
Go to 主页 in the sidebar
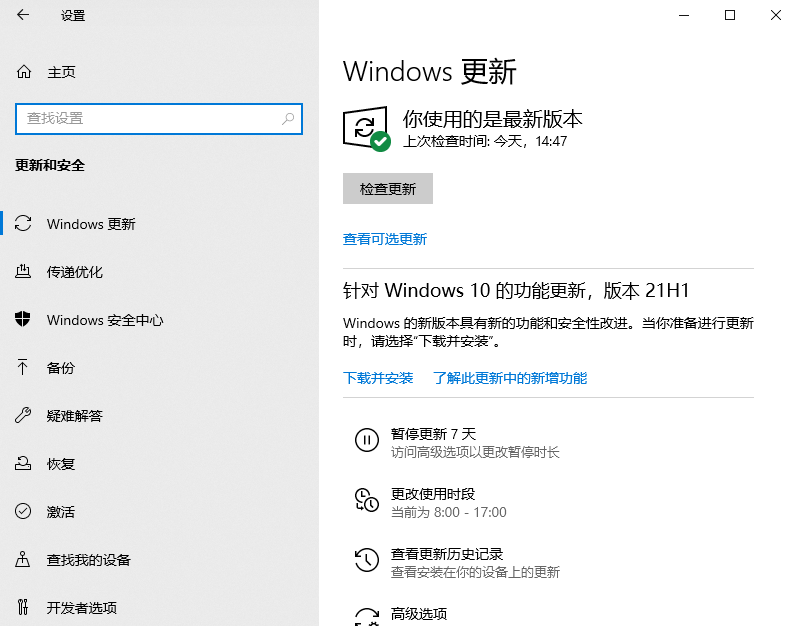61,72
